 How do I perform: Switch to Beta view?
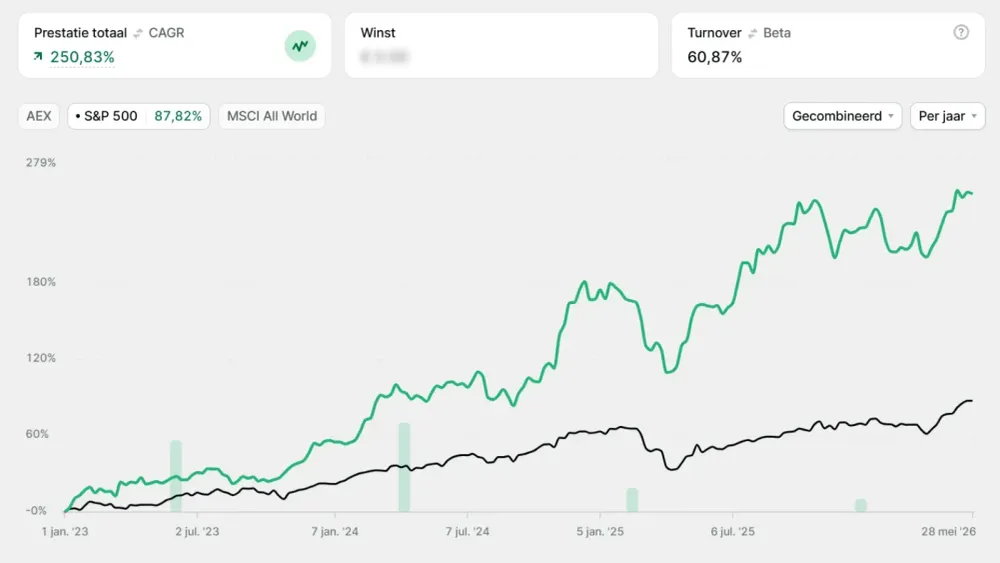pos(777,33)
